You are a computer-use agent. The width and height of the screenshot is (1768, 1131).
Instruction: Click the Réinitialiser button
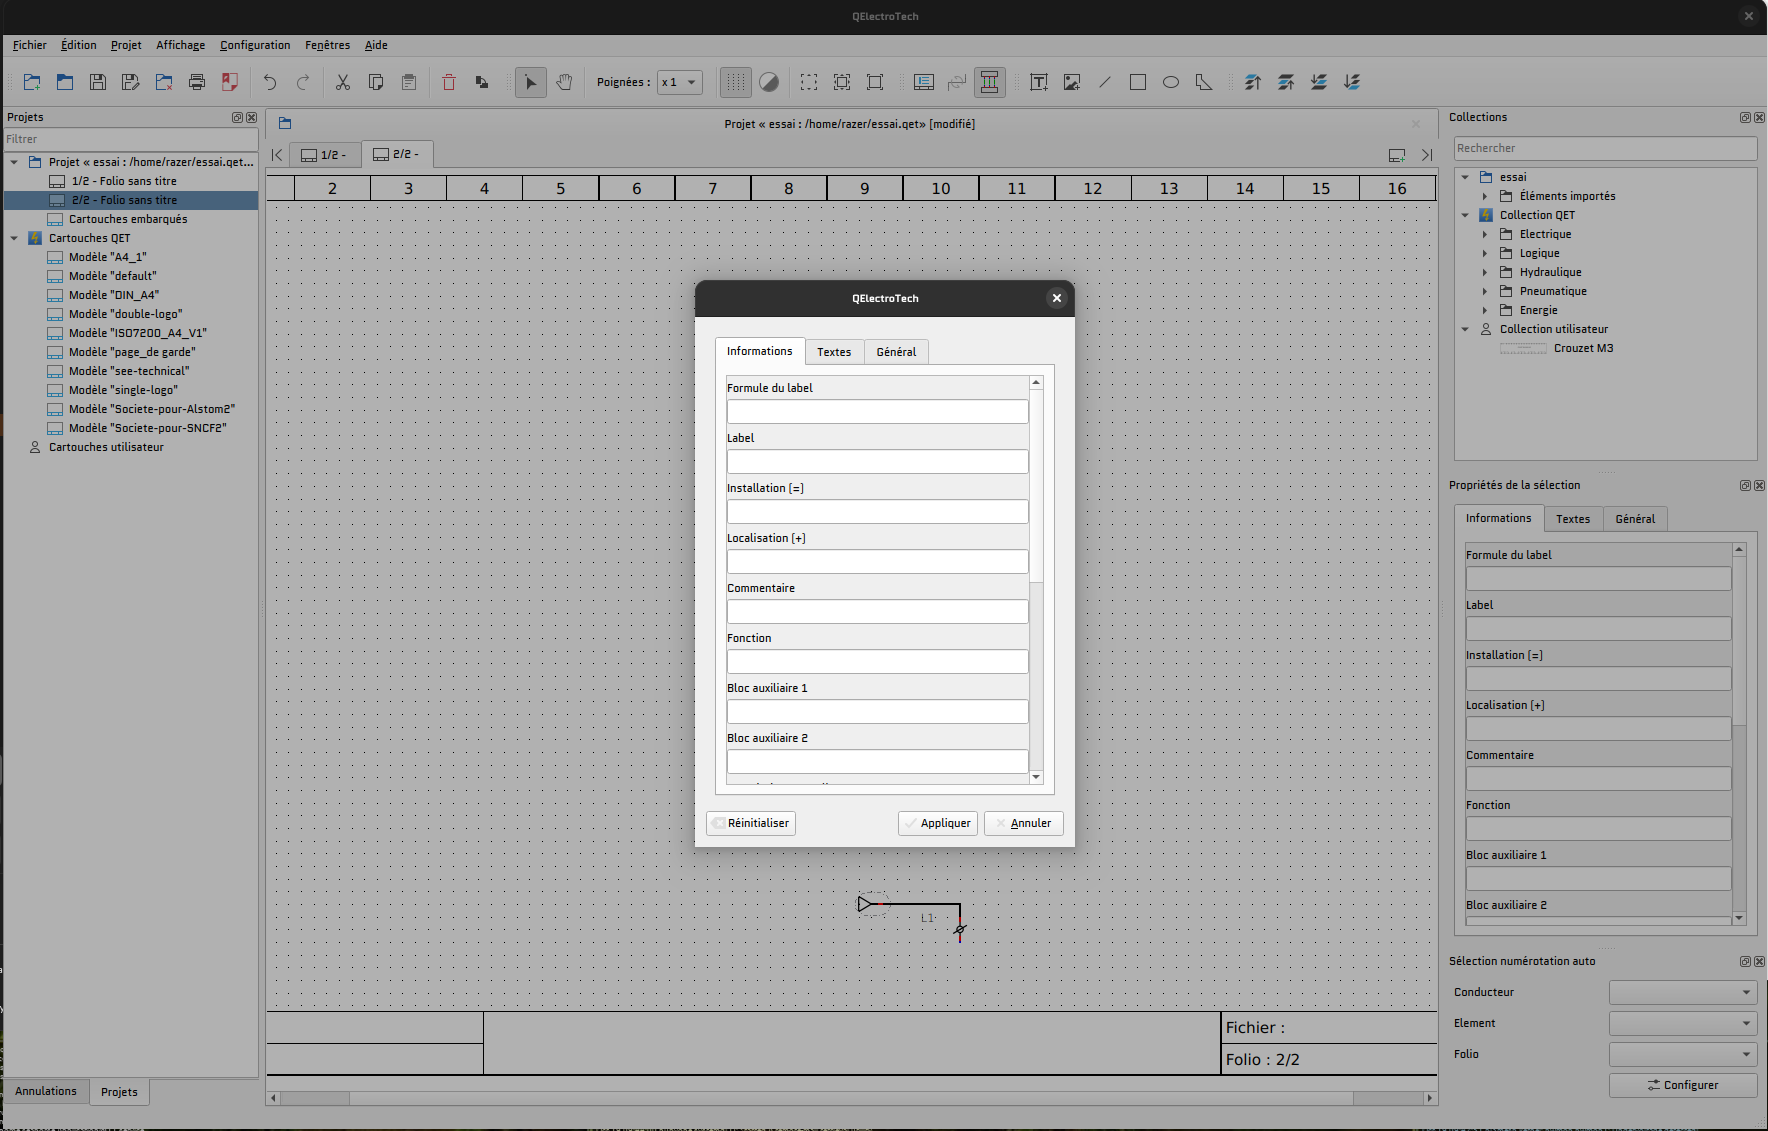751,823
